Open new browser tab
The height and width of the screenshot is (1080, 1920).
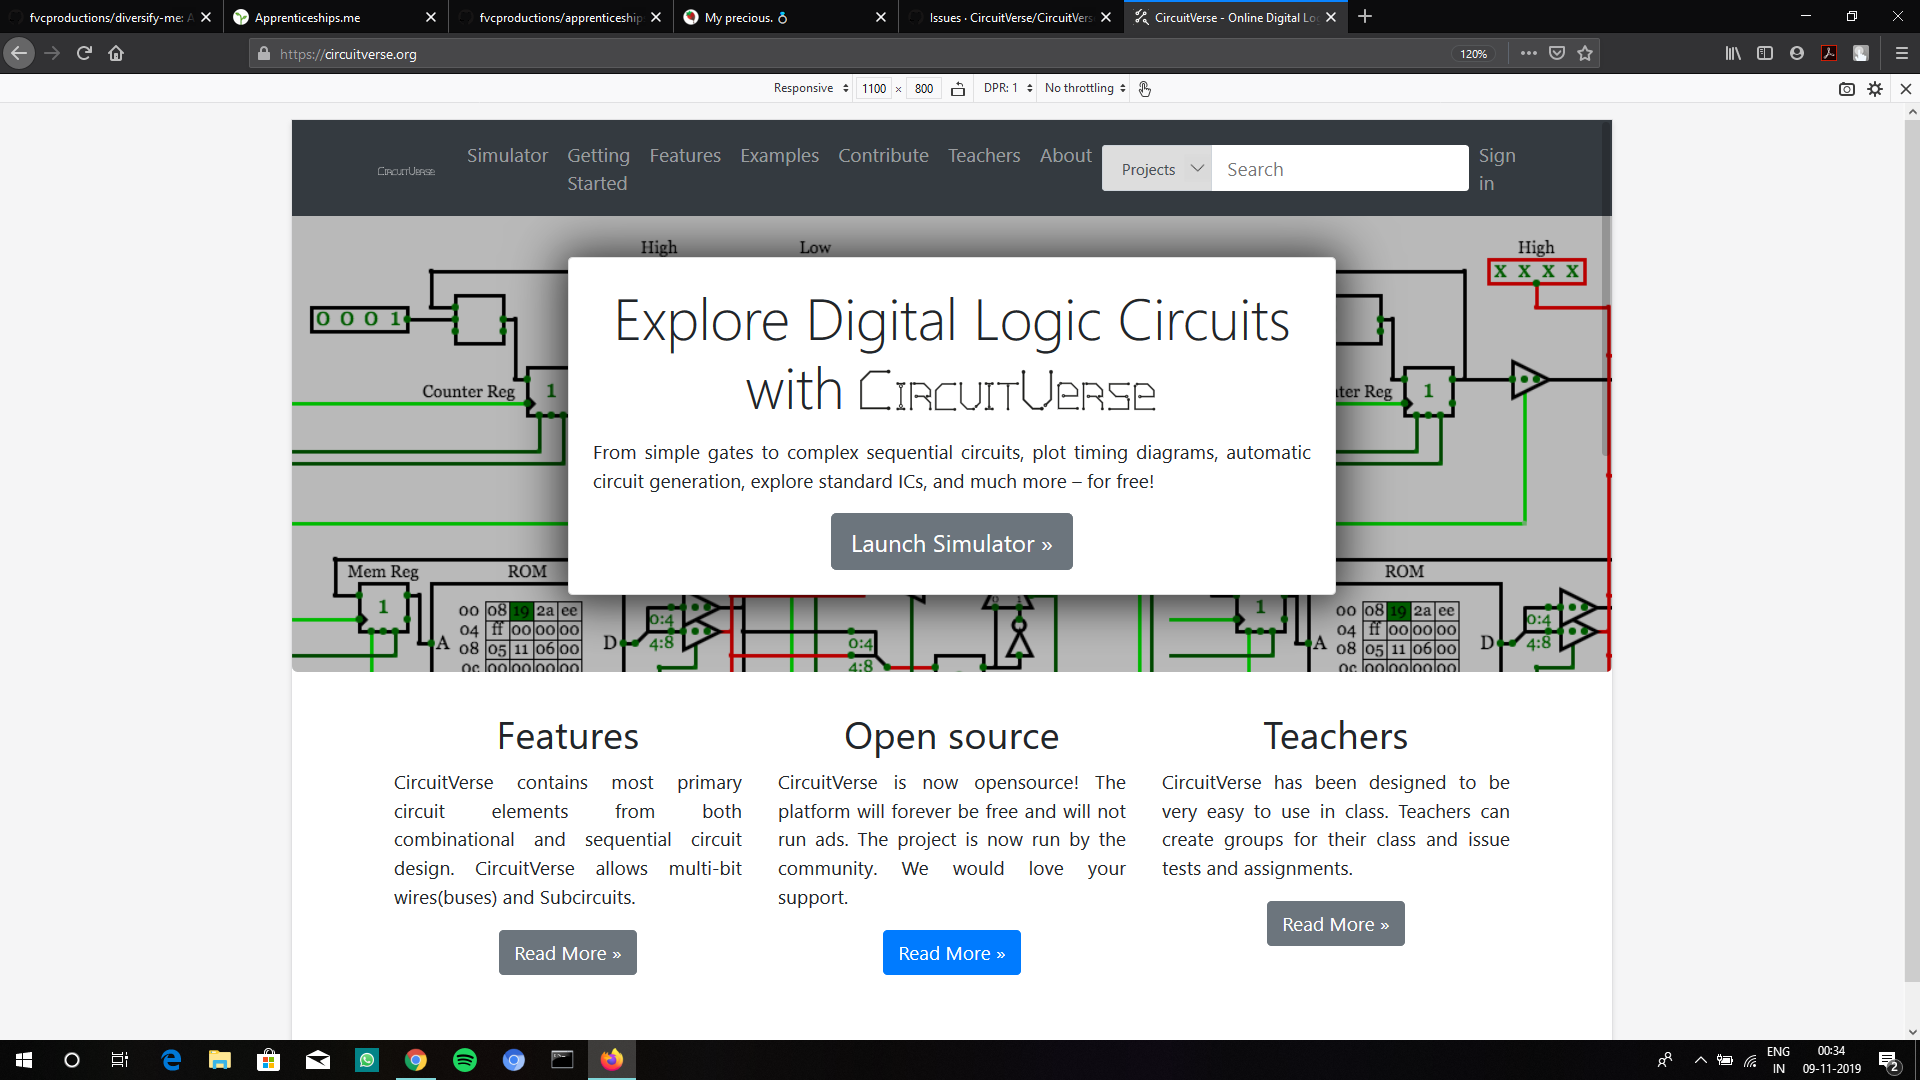tap(1365, 16)
